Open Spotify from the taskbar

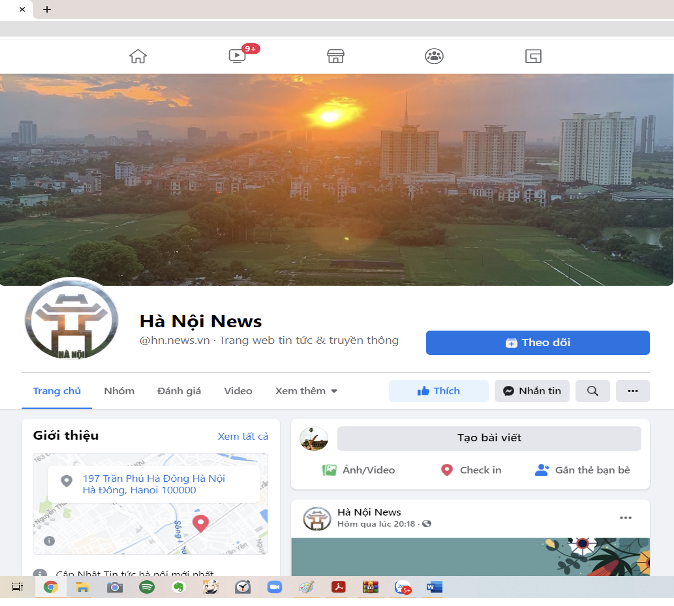point(146,587)
